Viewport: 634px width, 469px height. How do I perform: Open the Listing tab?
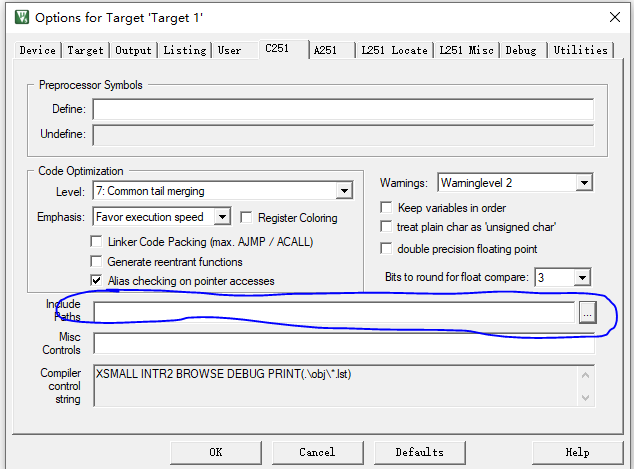[x=185, y=50]
